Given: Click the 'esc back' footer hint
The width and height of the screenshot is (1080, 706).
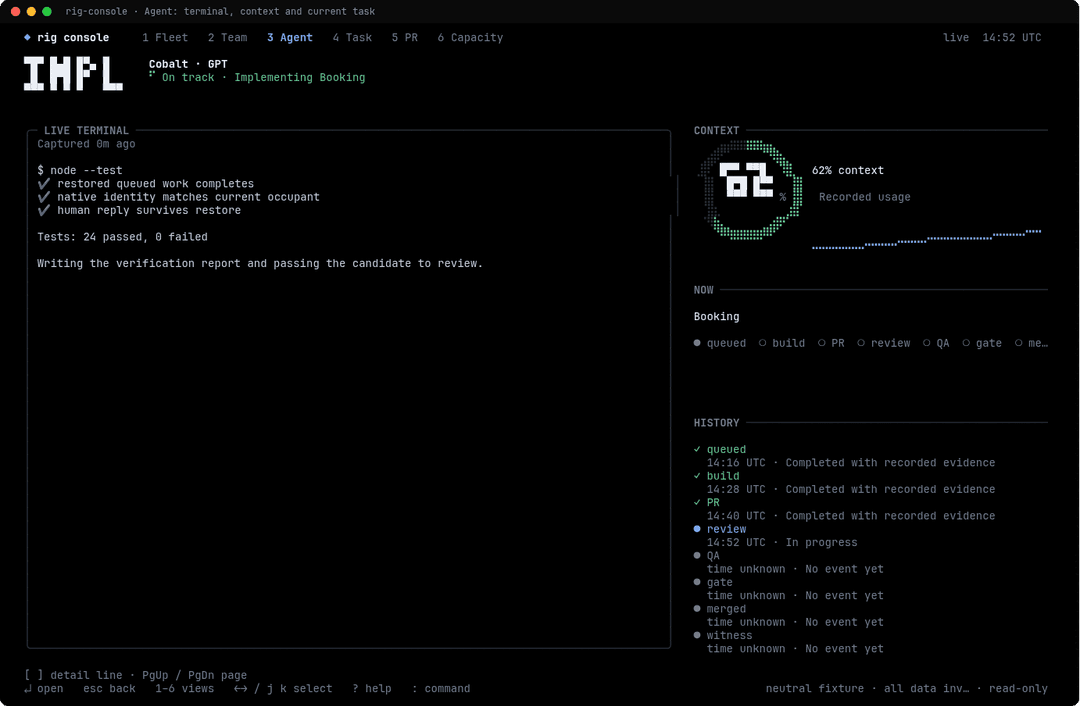Looking at the screenshot, I should 110,688.
